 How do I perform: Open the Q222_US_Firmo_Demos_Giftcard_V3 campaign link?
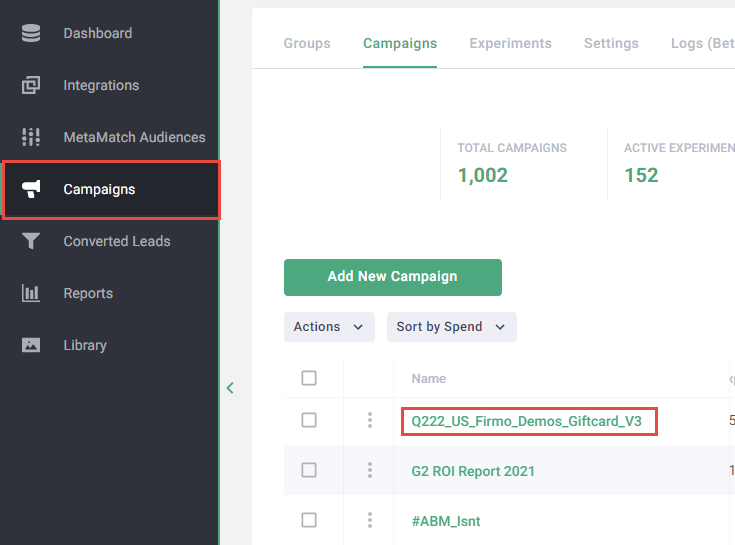point(526,421)
